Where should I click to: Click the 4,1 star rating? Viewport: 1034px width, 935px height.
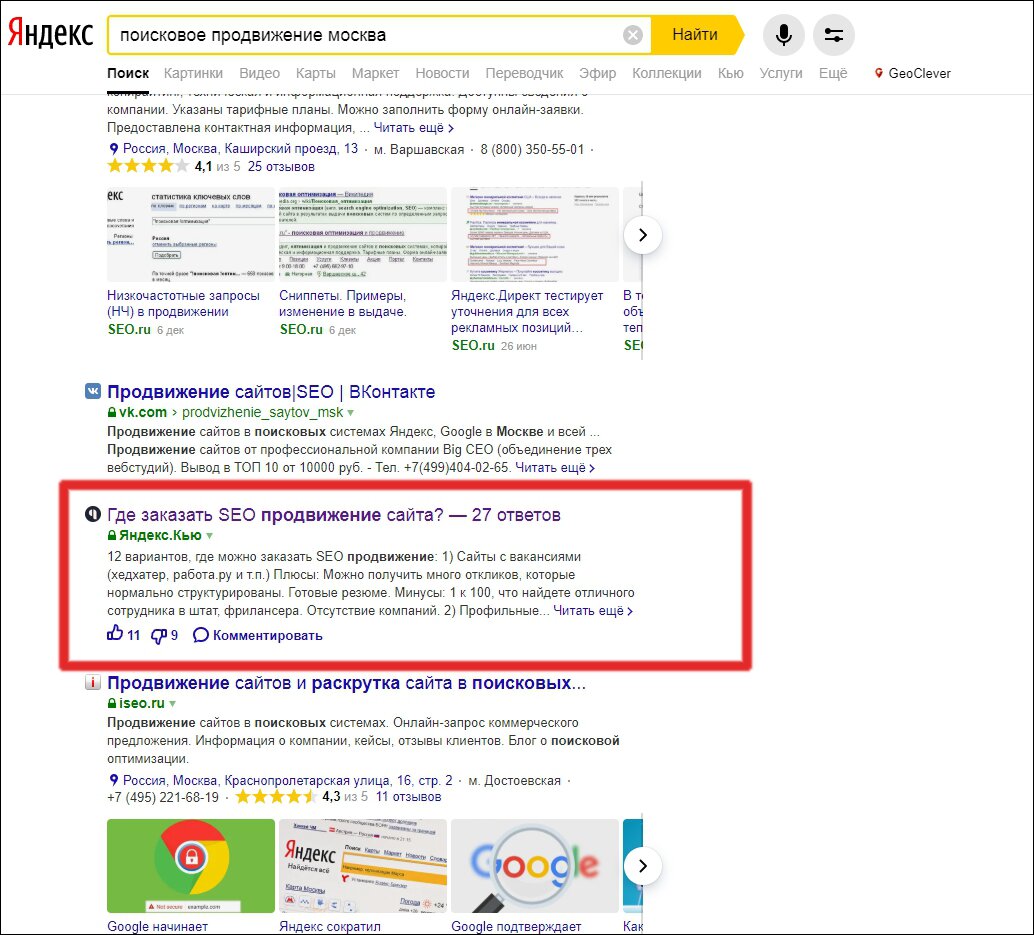148,166
